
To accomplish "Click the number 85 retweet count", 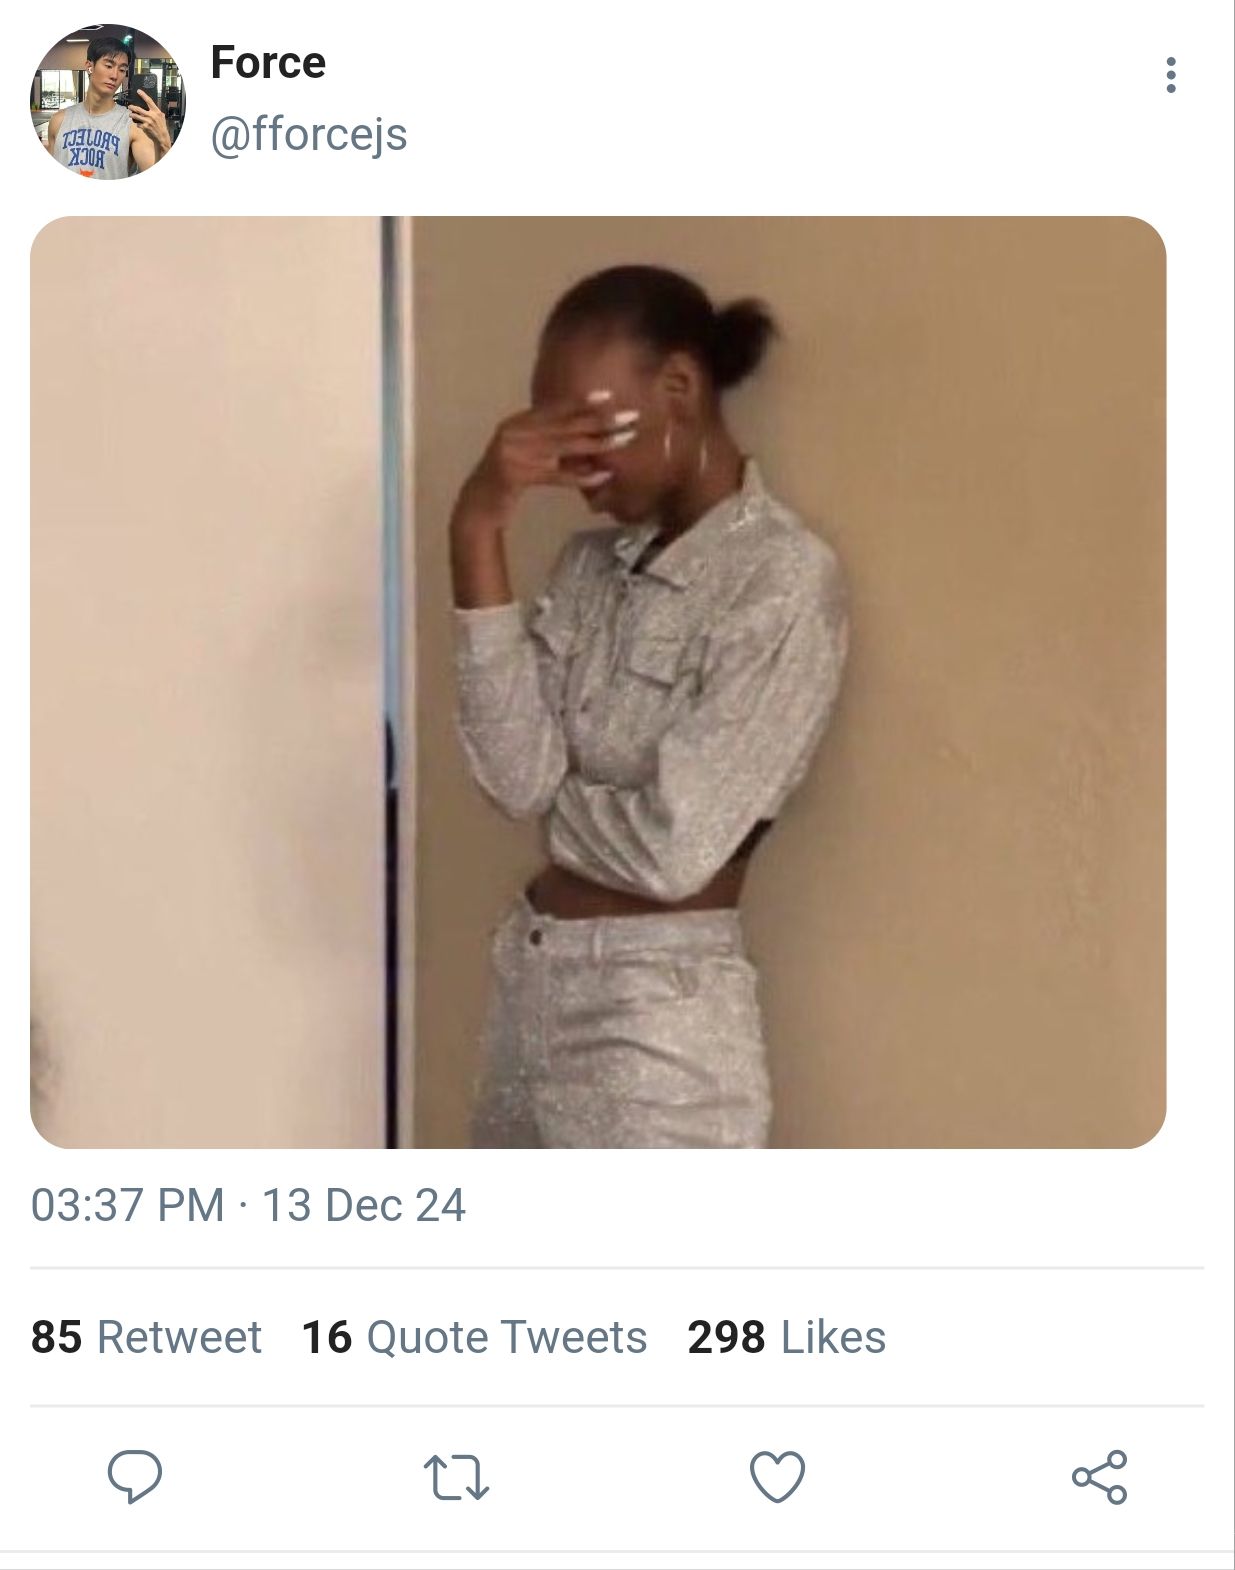I will pyautogui.click(x=56, y=1337).
